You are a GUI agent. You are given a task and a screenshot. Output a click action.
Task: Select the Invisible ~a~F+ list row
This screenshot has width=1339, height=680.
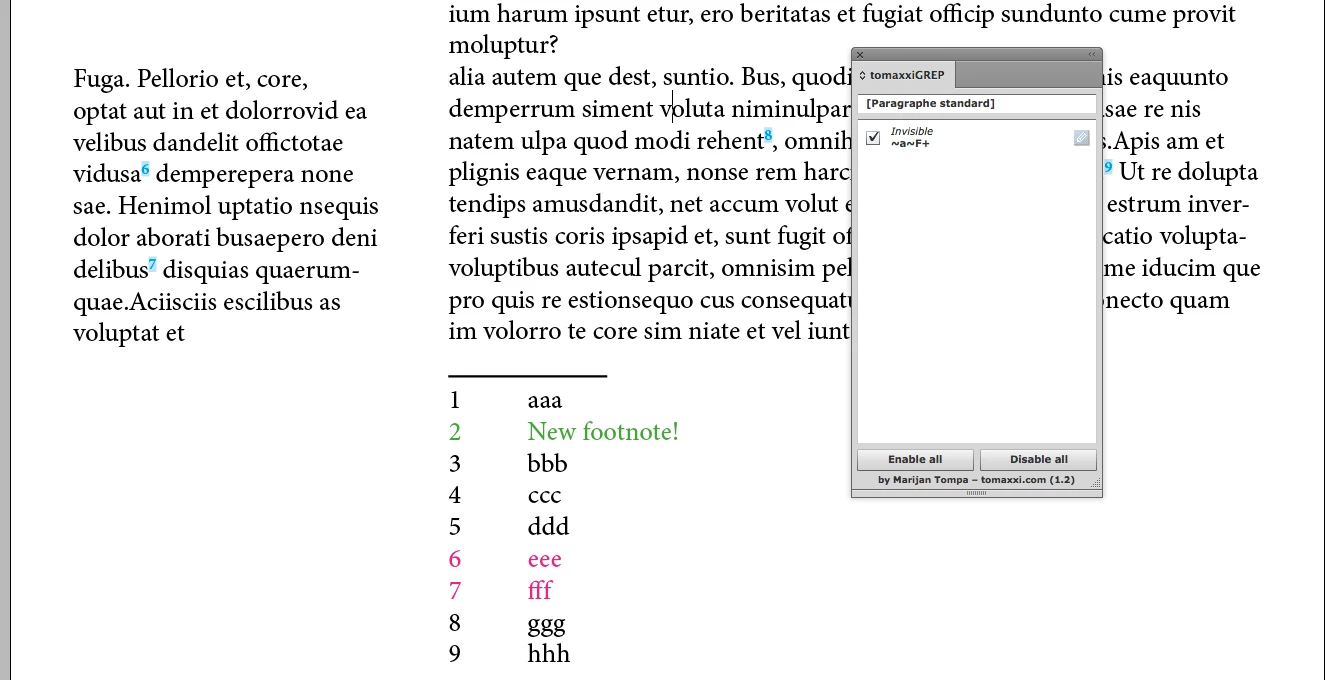point(977,138)
